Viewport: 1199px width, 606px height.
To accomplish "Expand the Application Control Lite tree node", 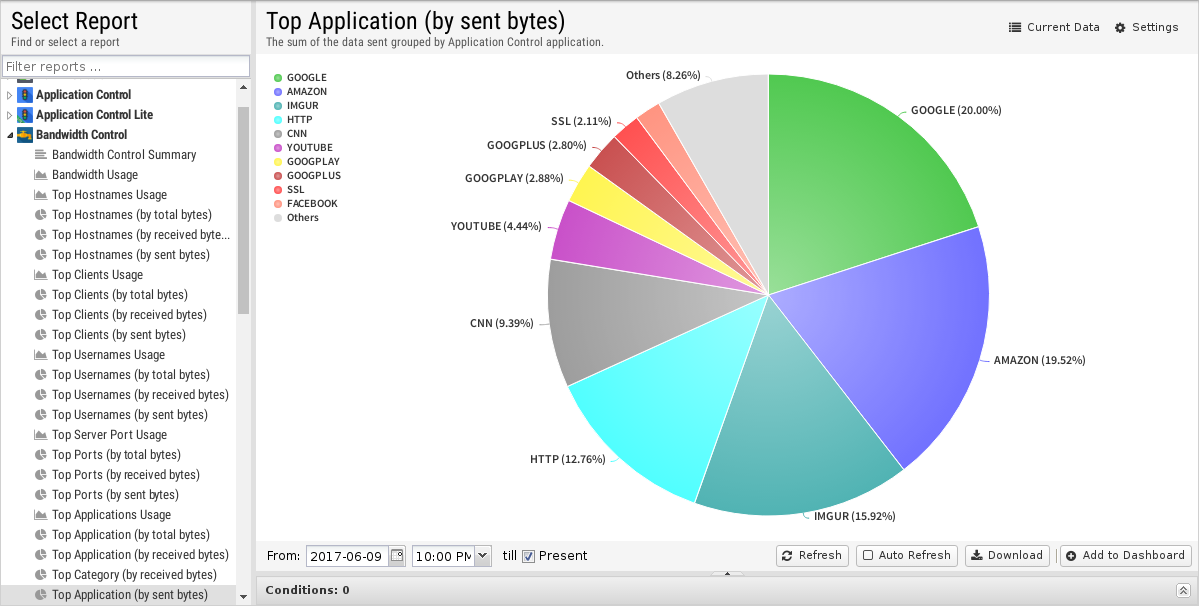I will pyautogui.click(x=9, y=115).
